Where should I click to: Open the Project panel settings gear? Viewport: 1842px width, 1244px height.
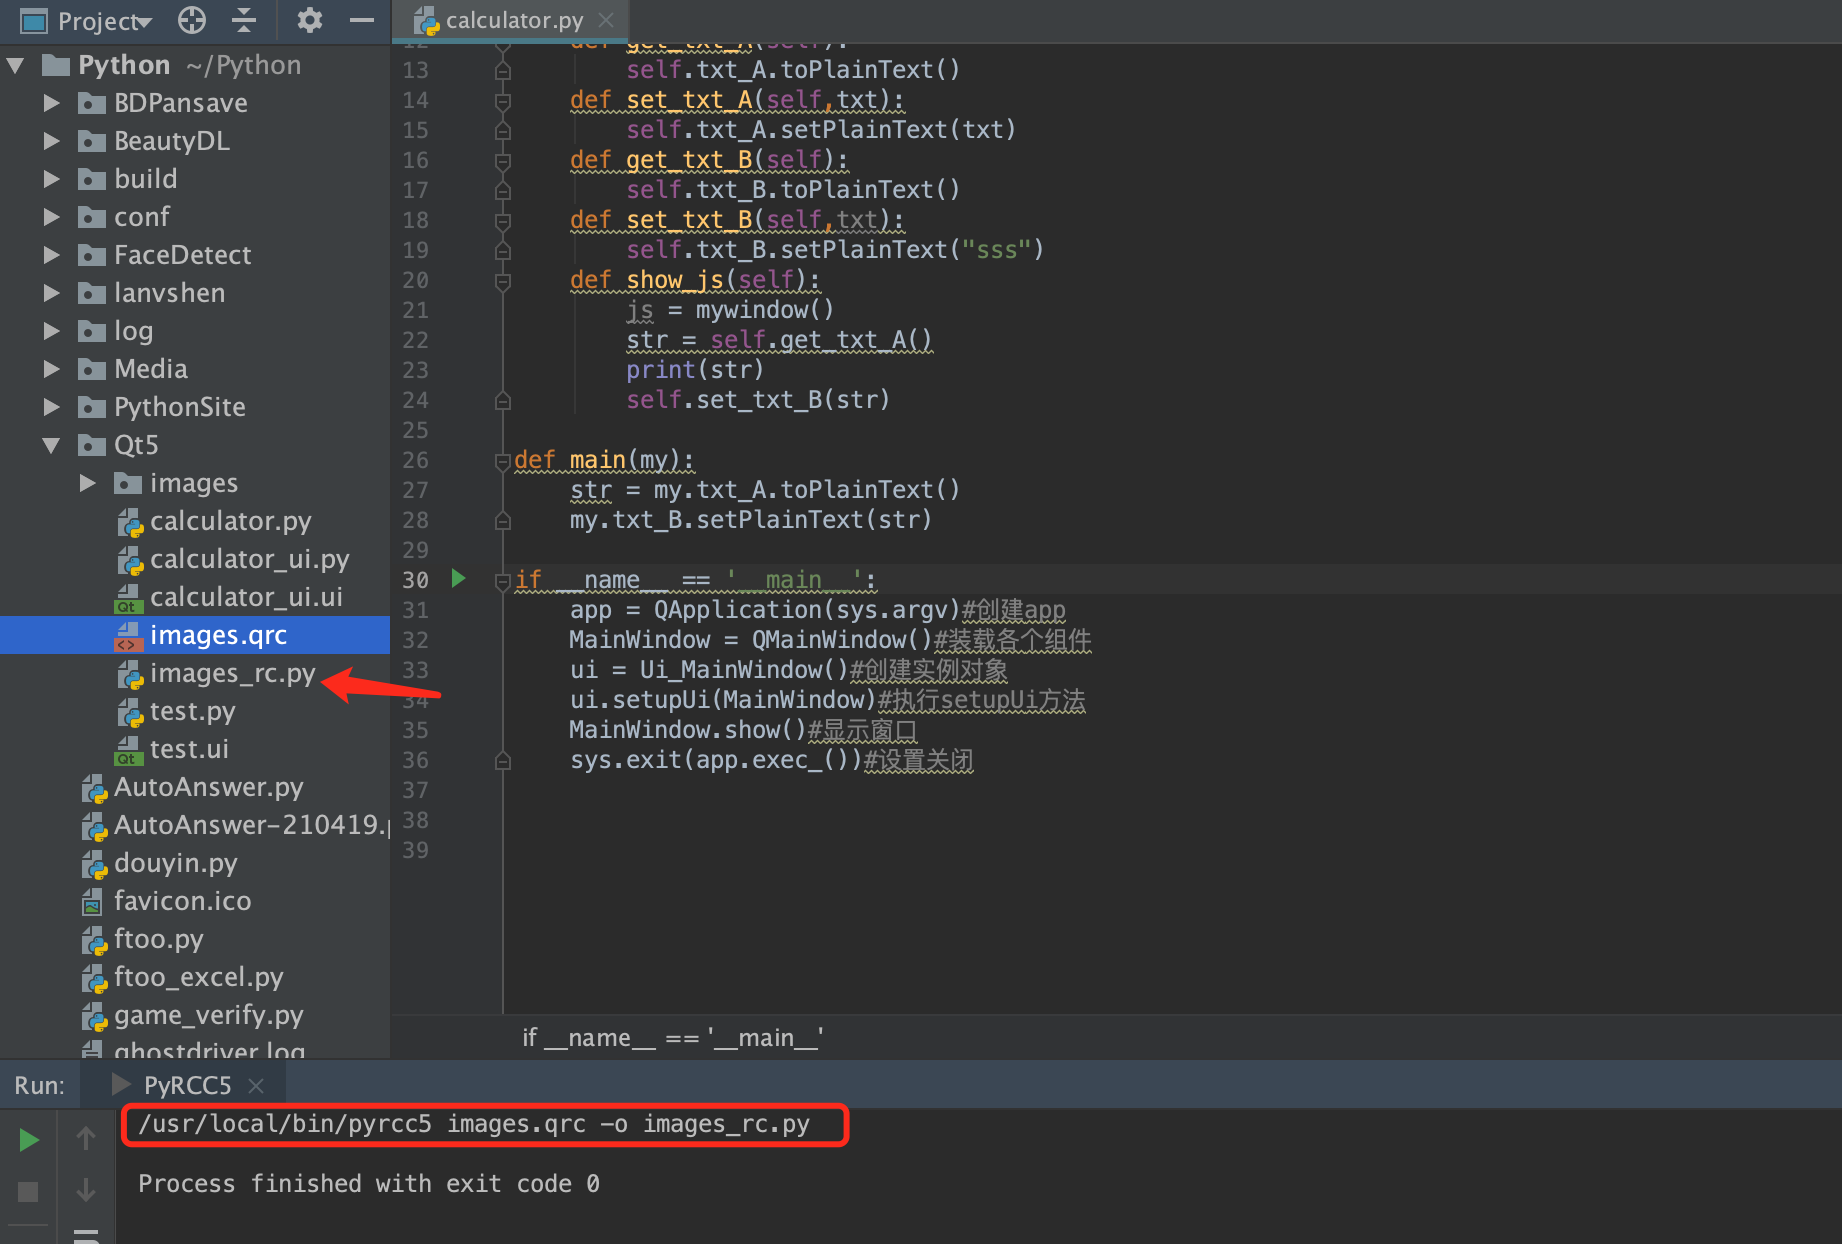309,20
